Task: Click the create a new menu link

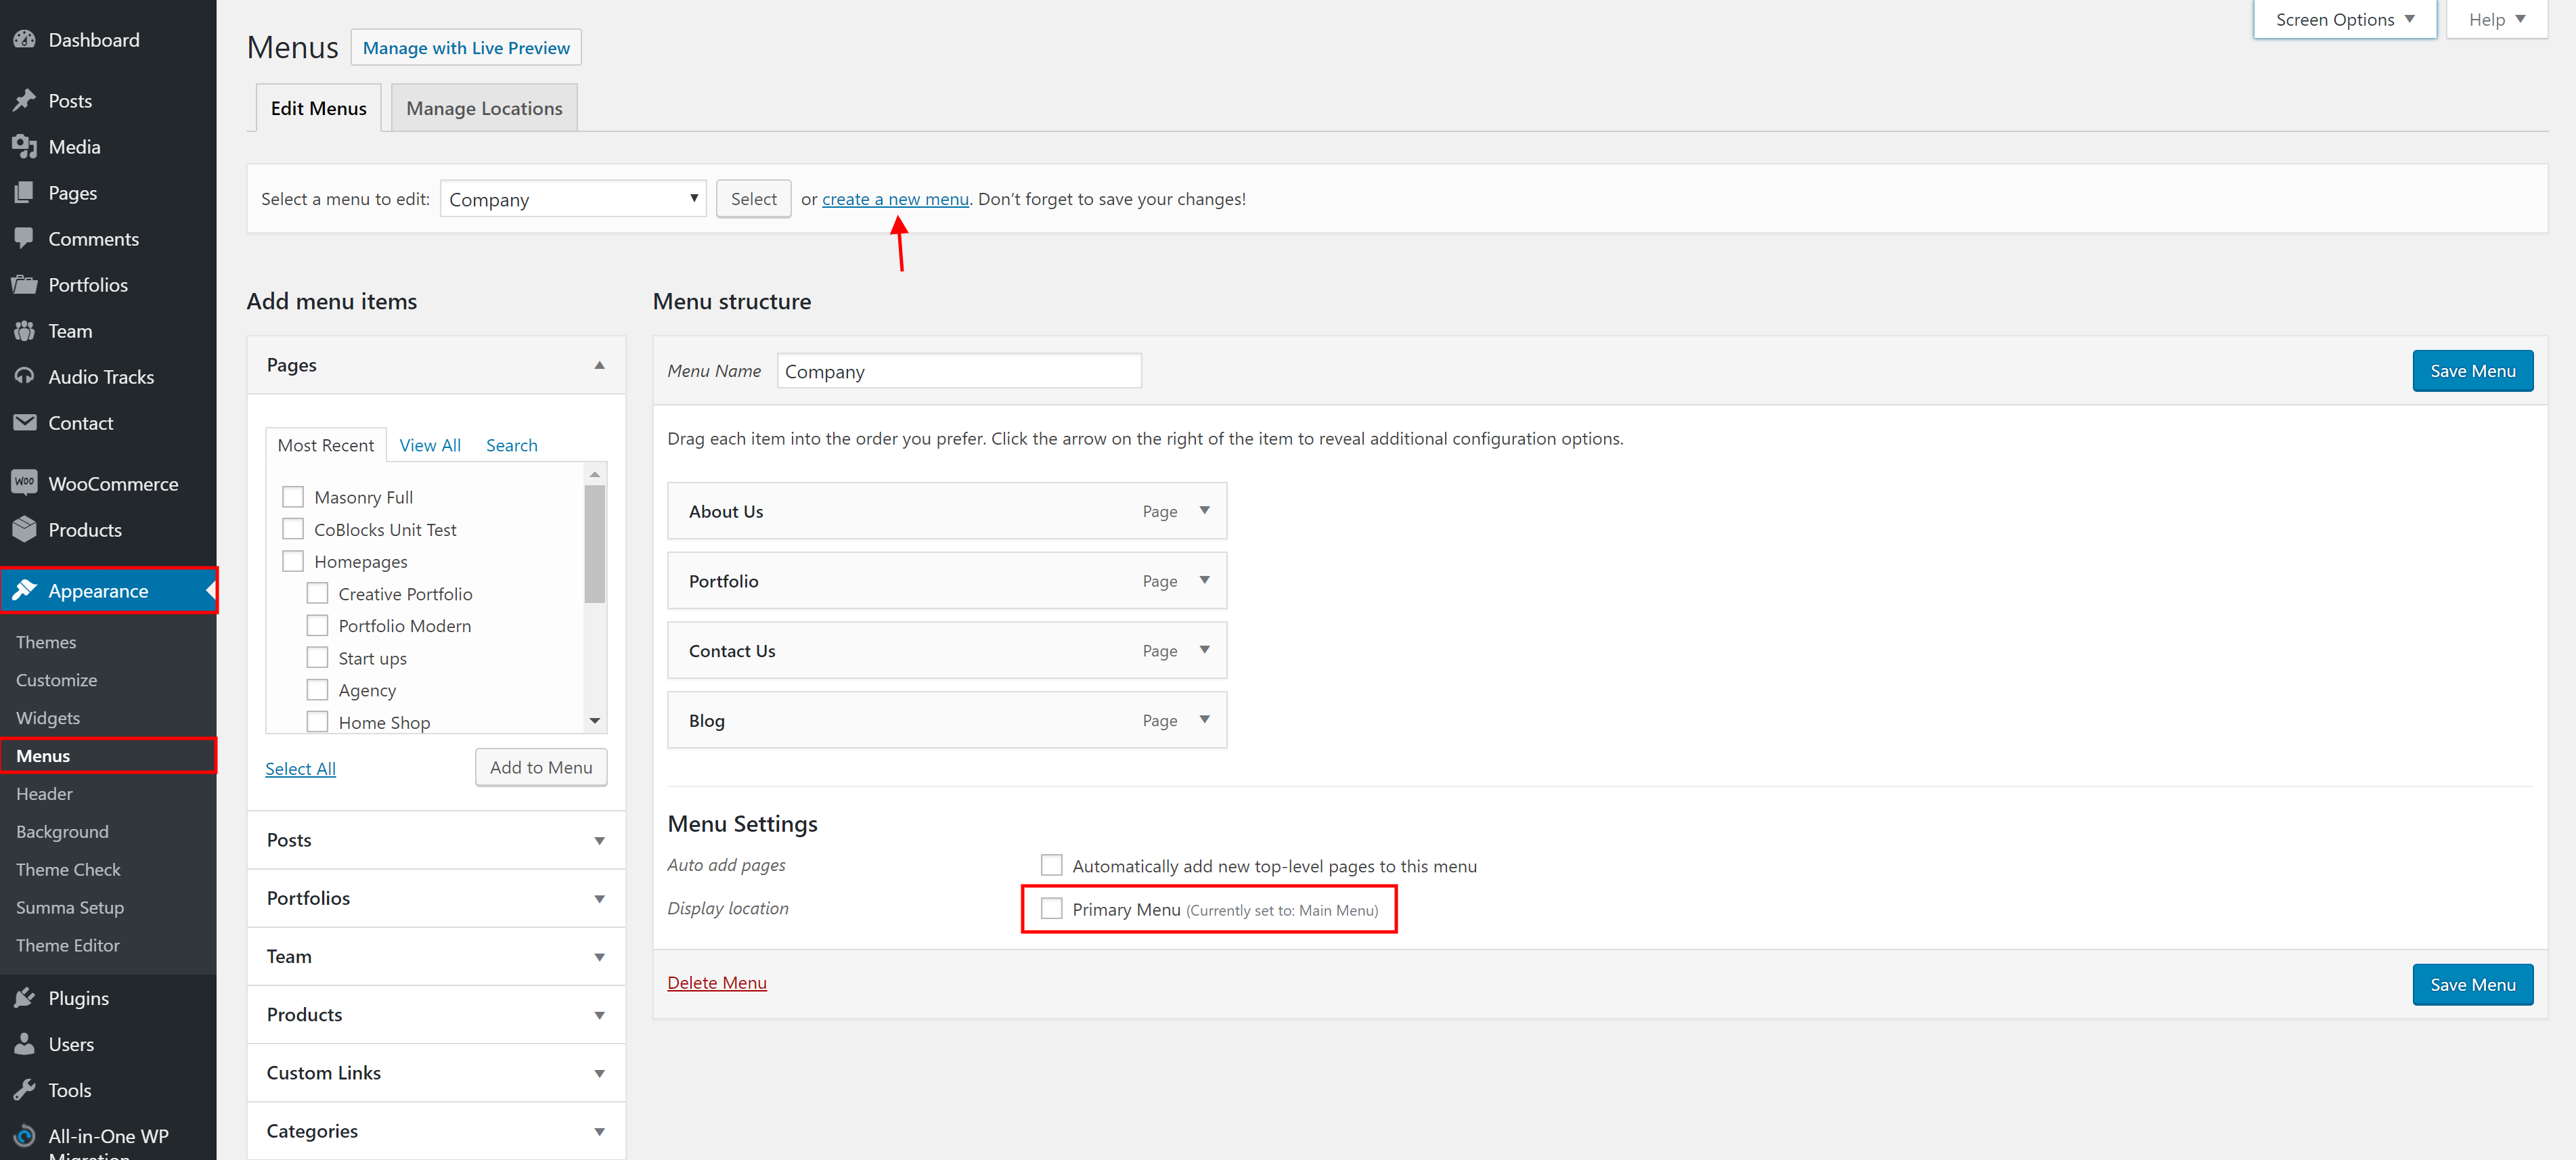Action: pos(895,199)
